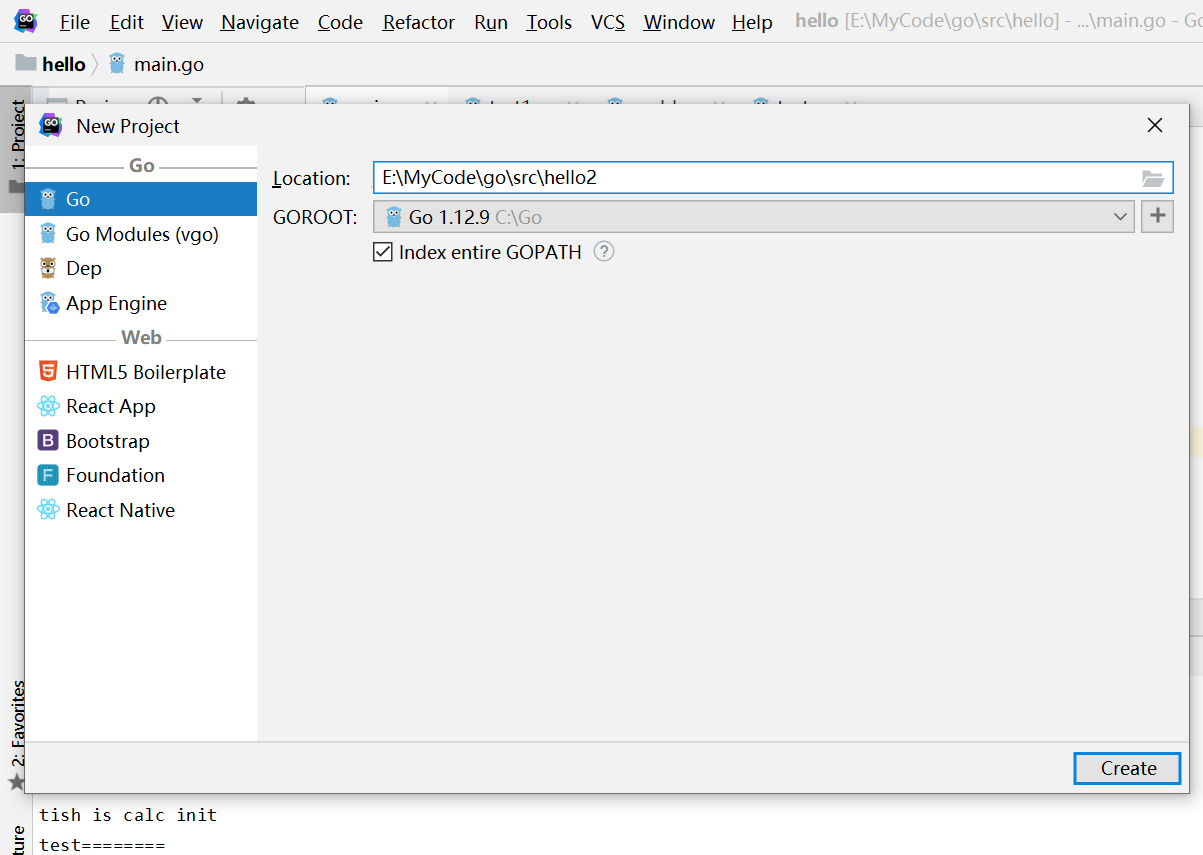
Task: Open the Code menu
Action: 340,22
